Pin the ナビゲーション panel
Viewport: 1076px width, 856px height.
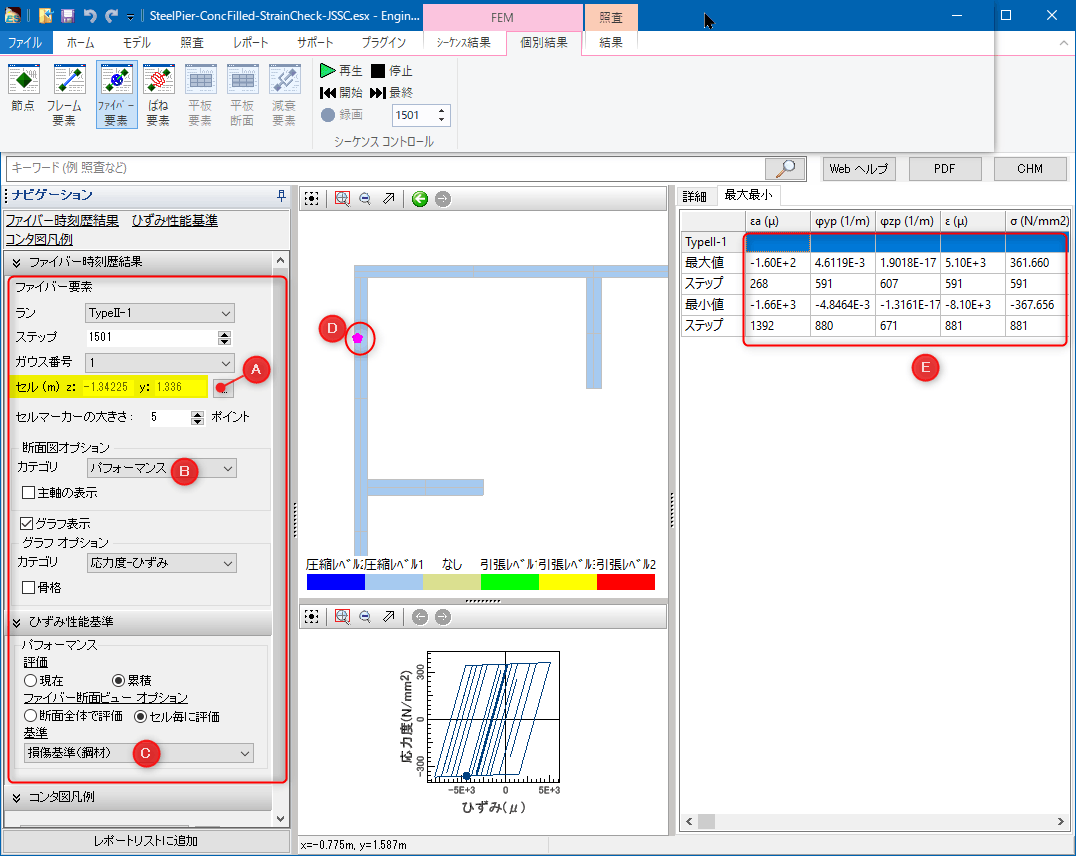[281, 195]
